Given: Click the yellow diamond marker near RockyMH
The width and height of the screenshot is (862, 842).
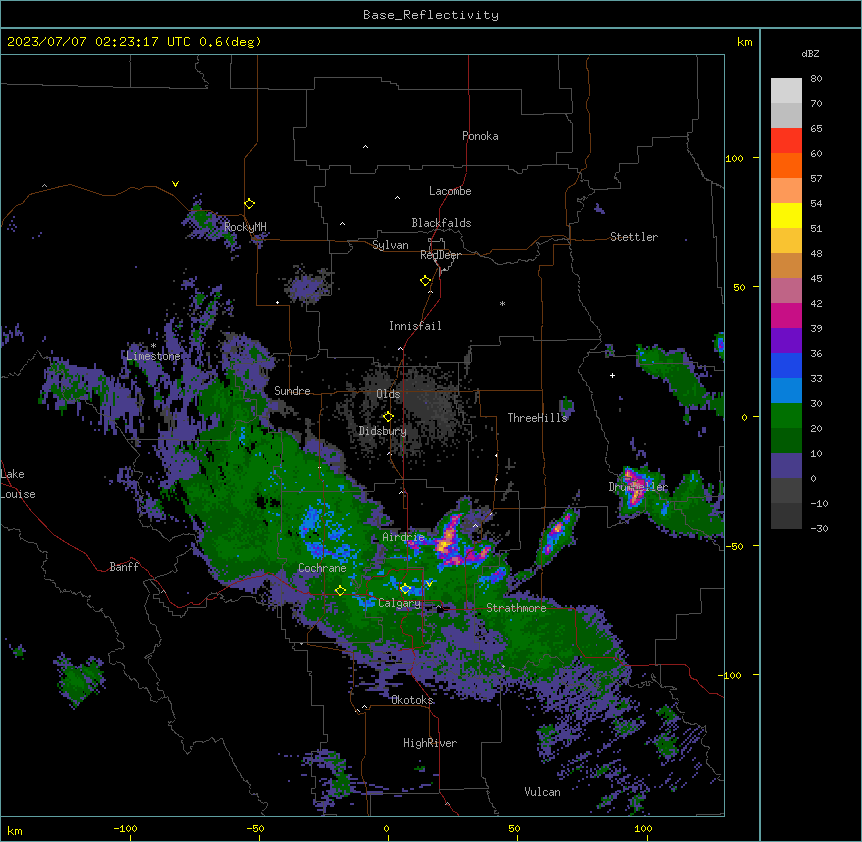Looking at the screenshot, I should tap(250, 203).
